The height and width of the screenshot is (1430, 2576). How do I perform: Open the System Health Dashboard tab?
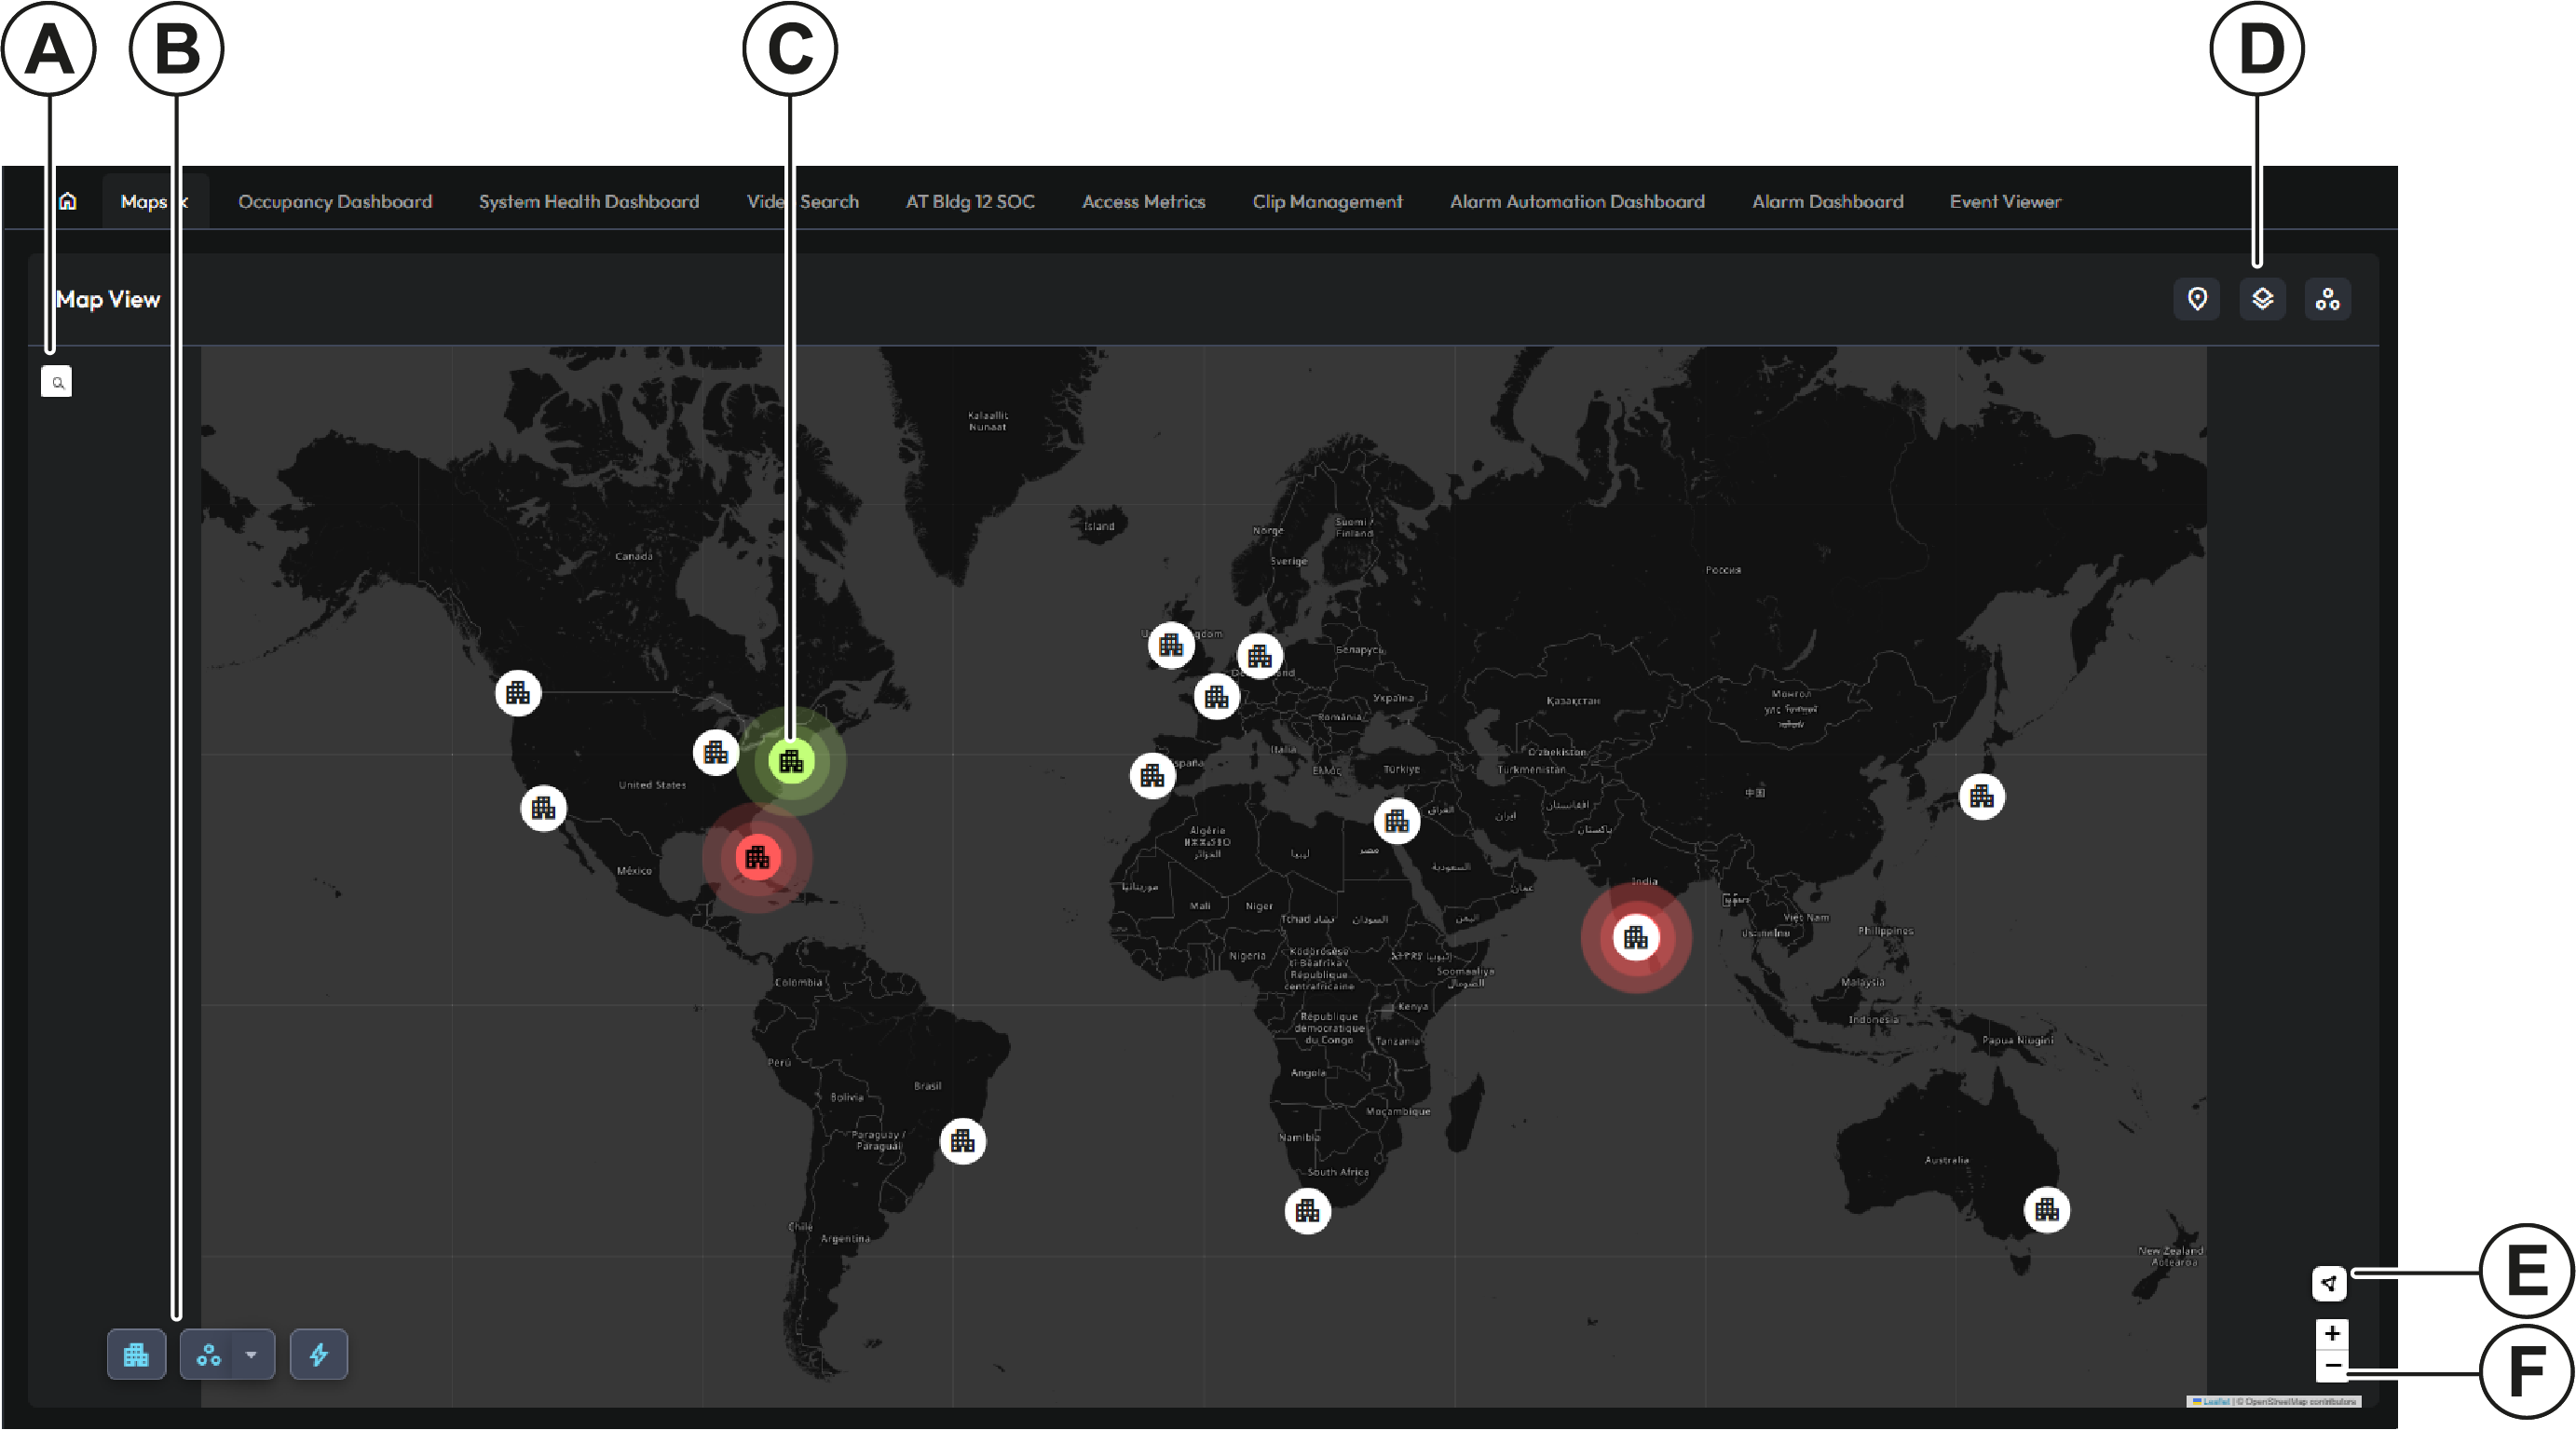(588, 201)
